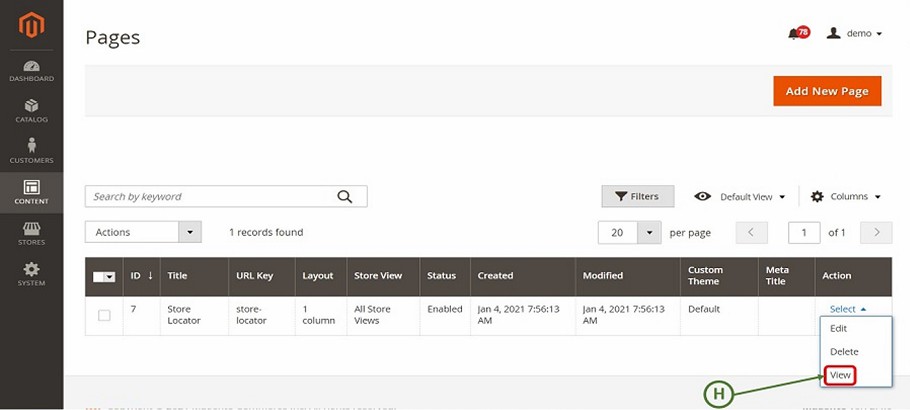This screenshot has width=910, height=410.
Task: Open the System sidebar section
Action: (31, 274)
